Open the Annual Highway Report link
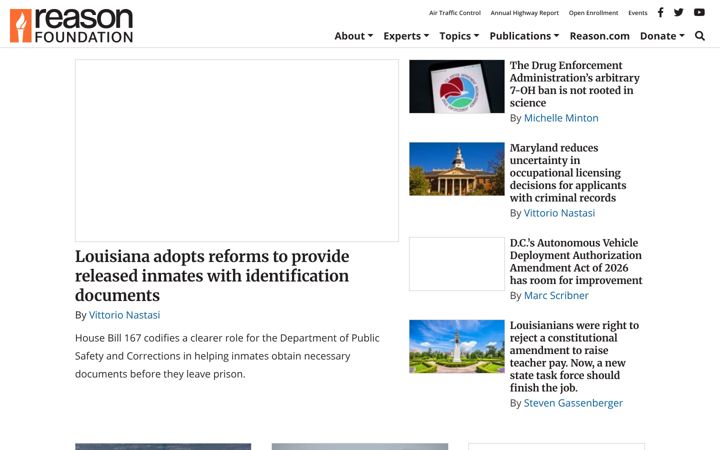The width and height of the screenshot is (720, 450). (524, 13)
